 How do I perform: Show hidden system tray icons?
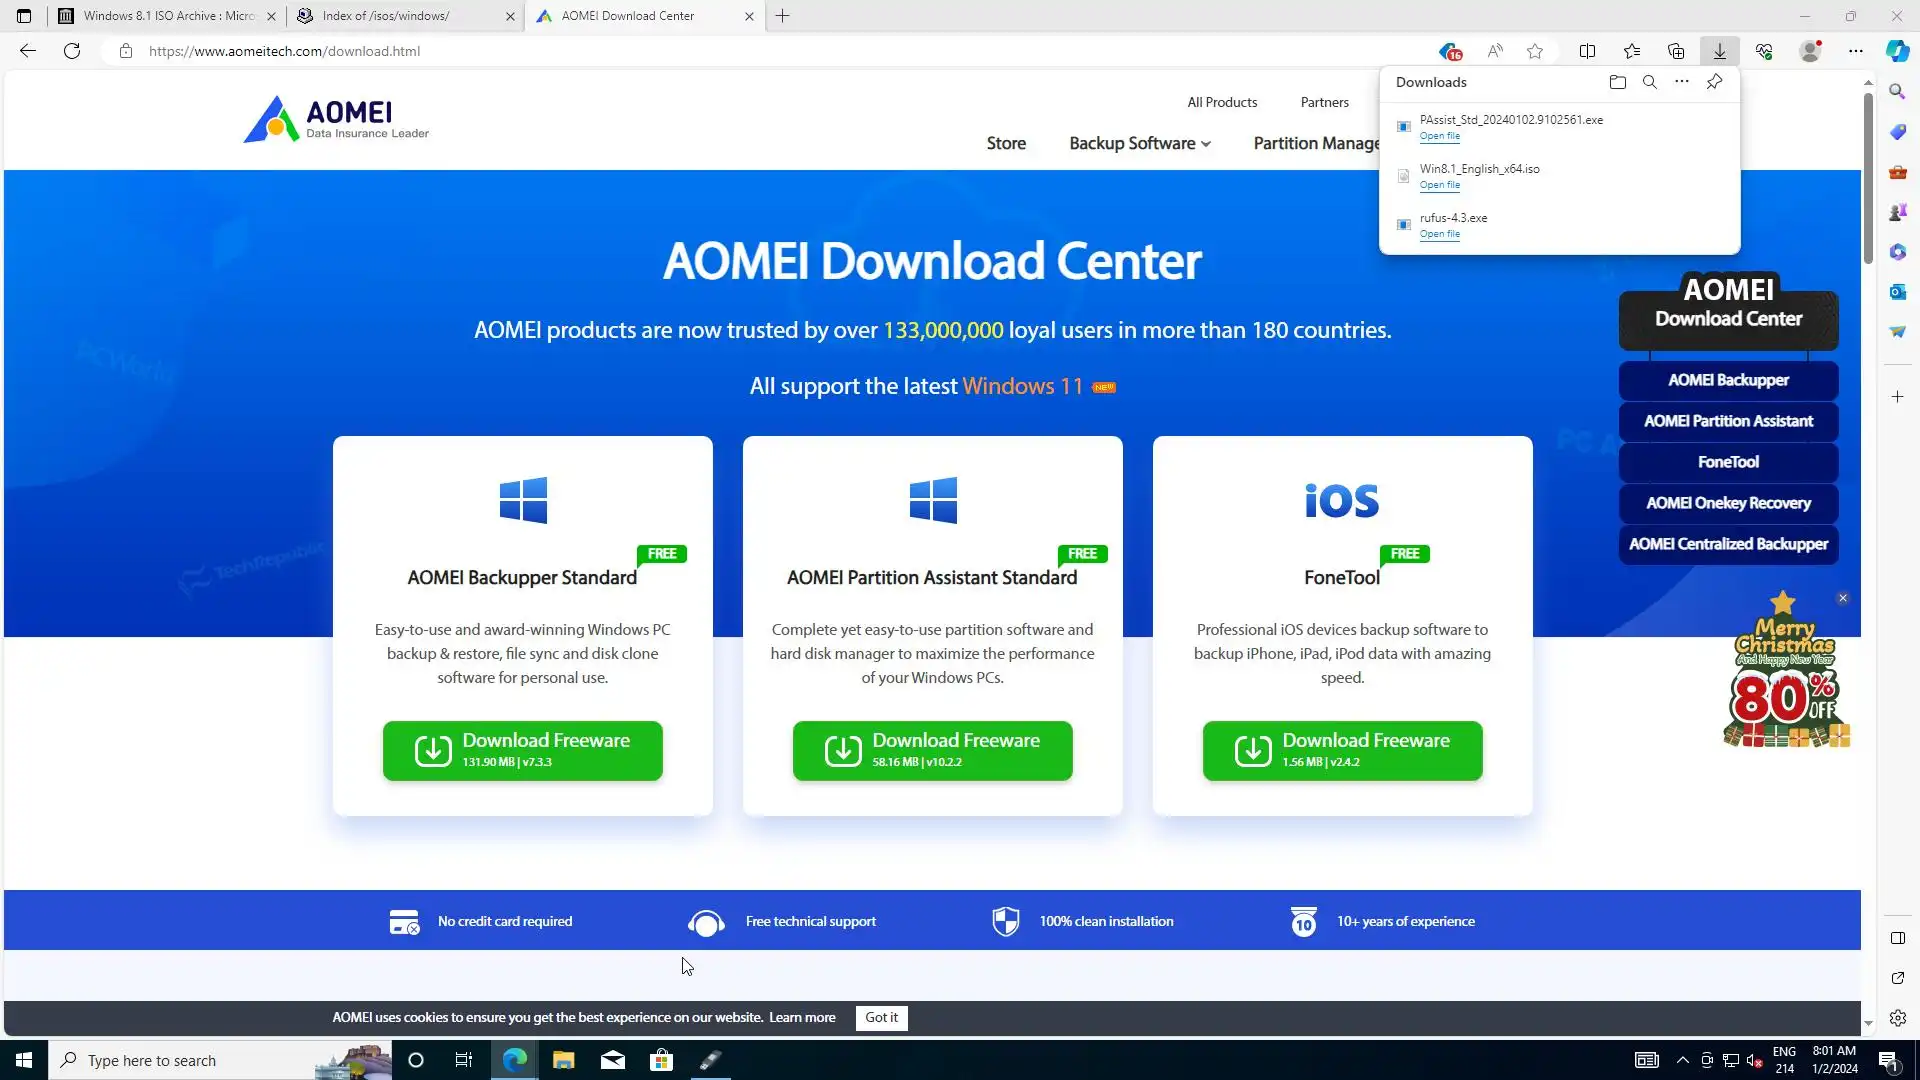click(1682, 1060)
